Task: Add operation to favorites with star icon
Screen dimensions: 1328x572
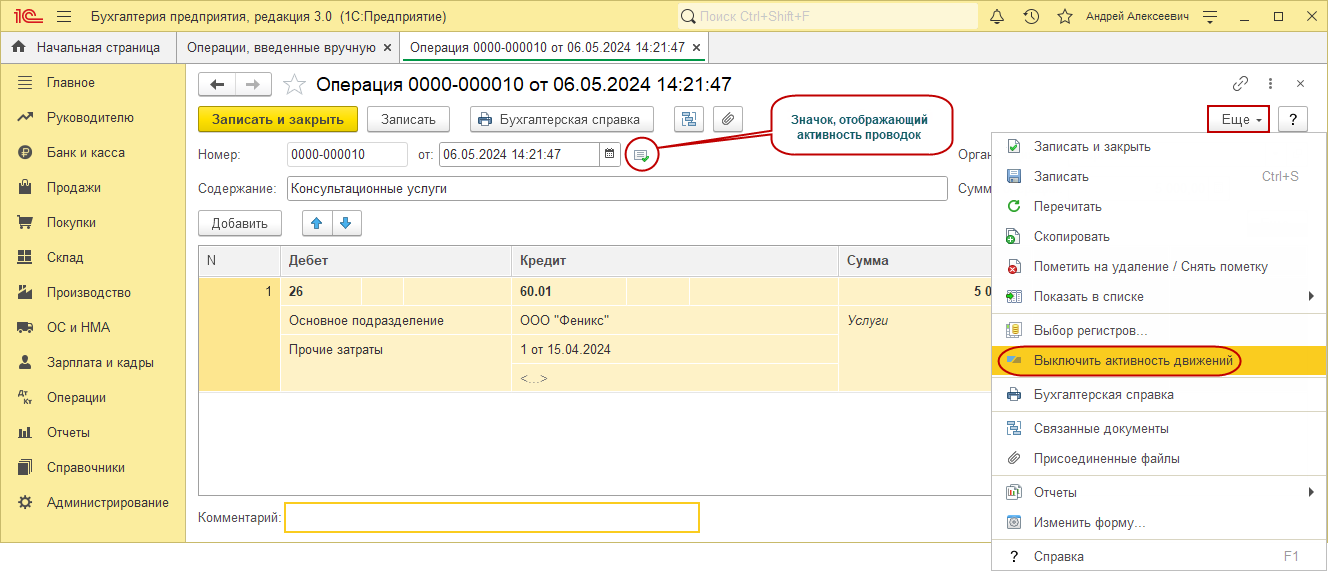Action: [x=294, y=85]
